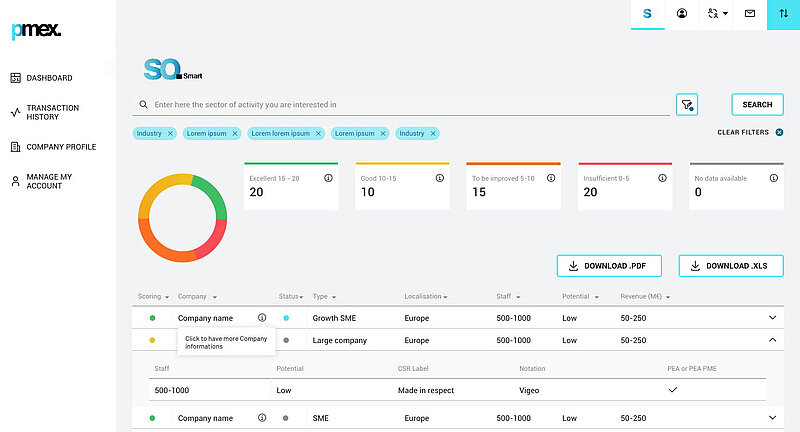Viewport: 800px width, 432px height.
Task: Clear all filters using the X icon
Action: 779,132
